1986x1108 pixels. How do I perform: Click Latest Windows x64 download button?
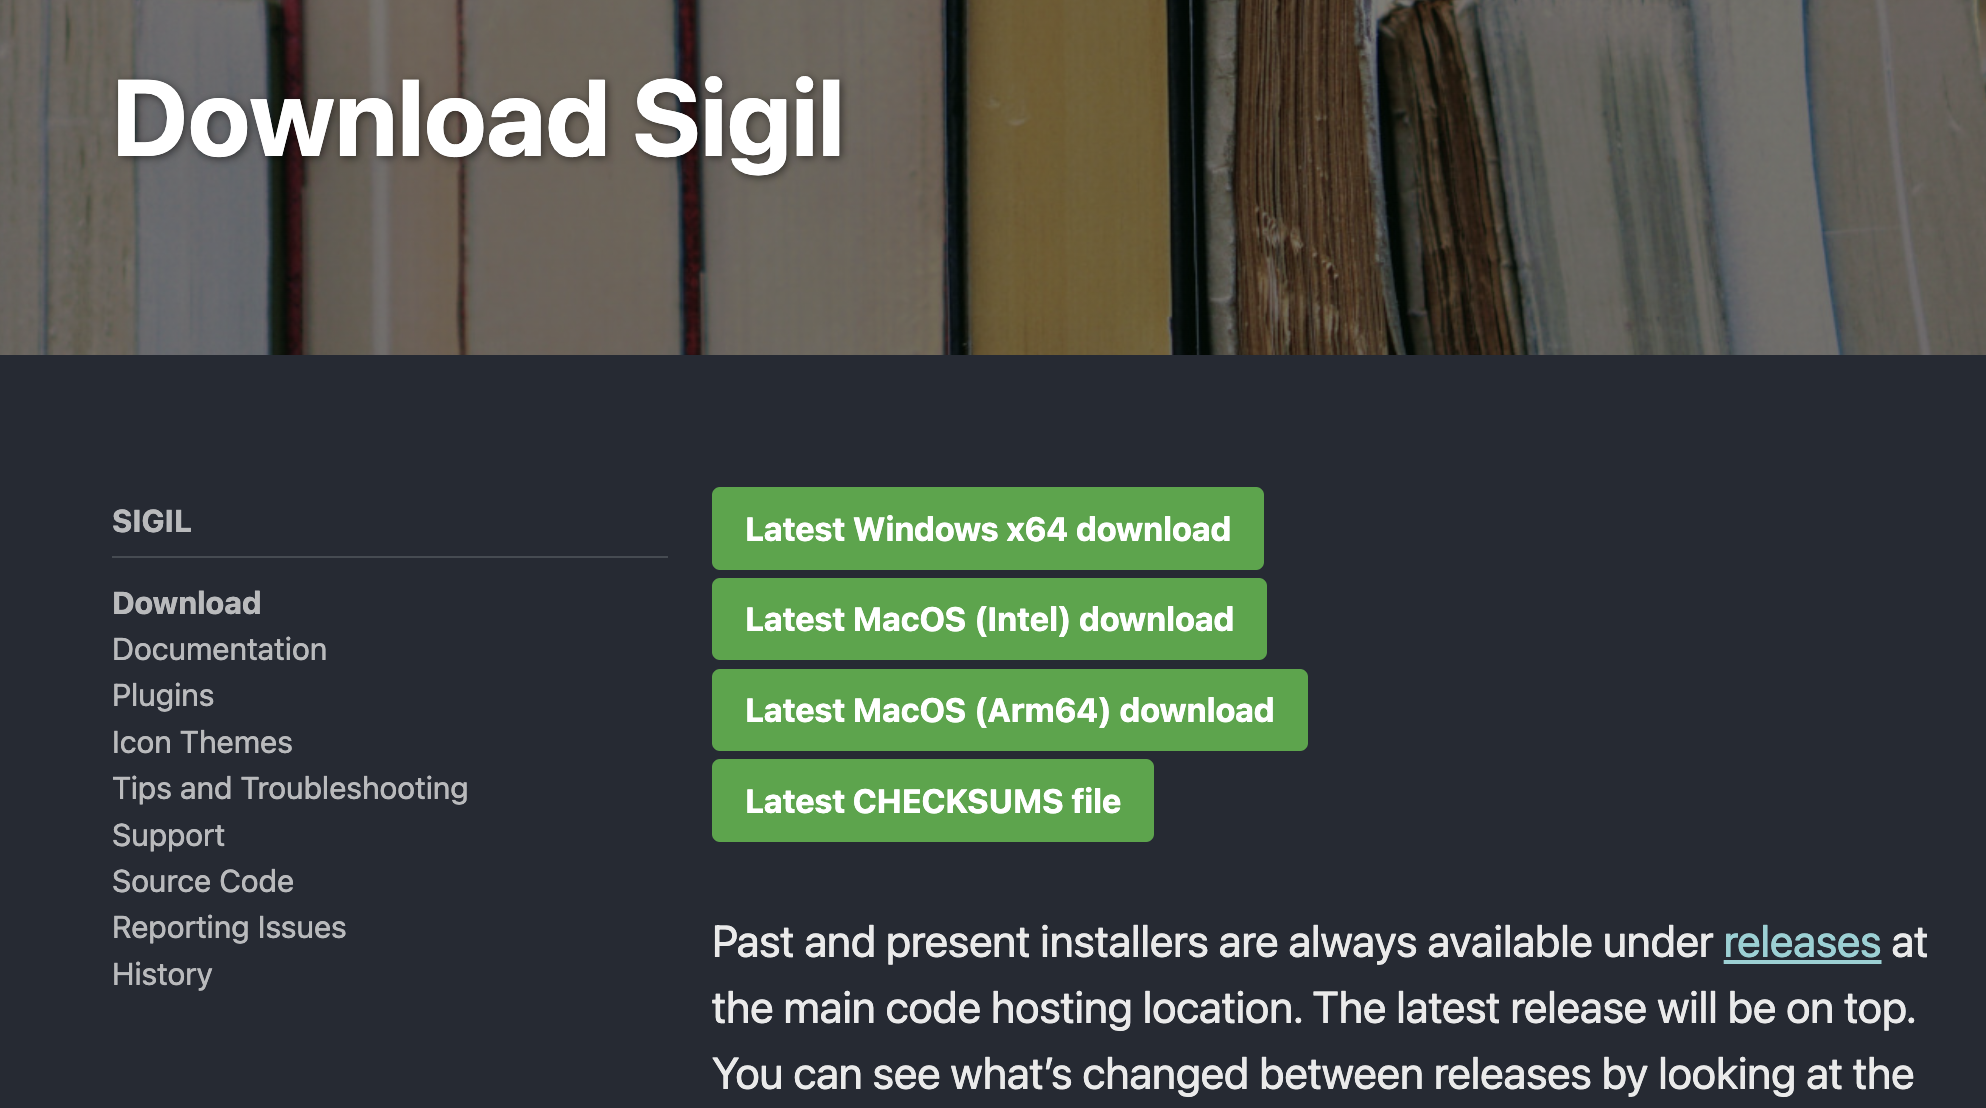(987, 529)
